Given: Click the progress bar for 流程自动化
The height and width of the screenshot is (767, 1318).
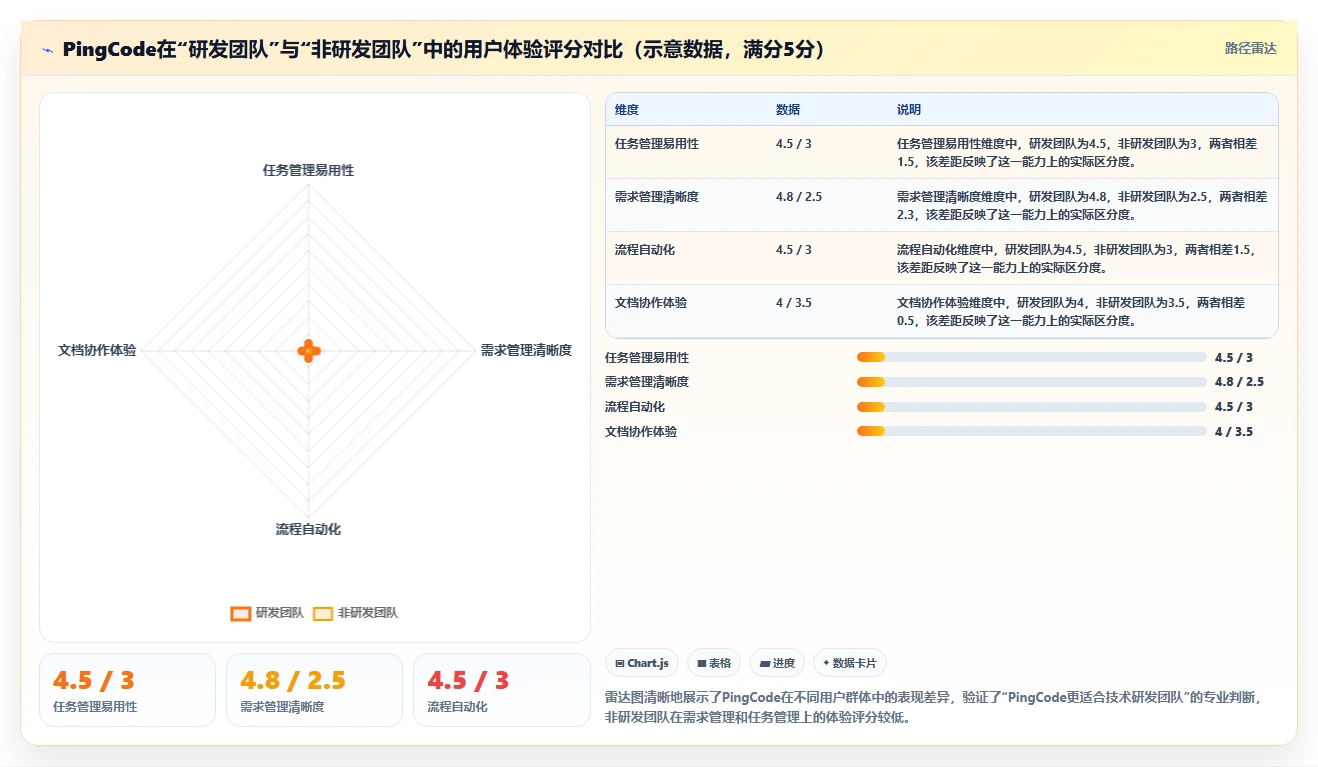Looking at the screenshot, I should pyautogui.click(x=1032, y=407).
